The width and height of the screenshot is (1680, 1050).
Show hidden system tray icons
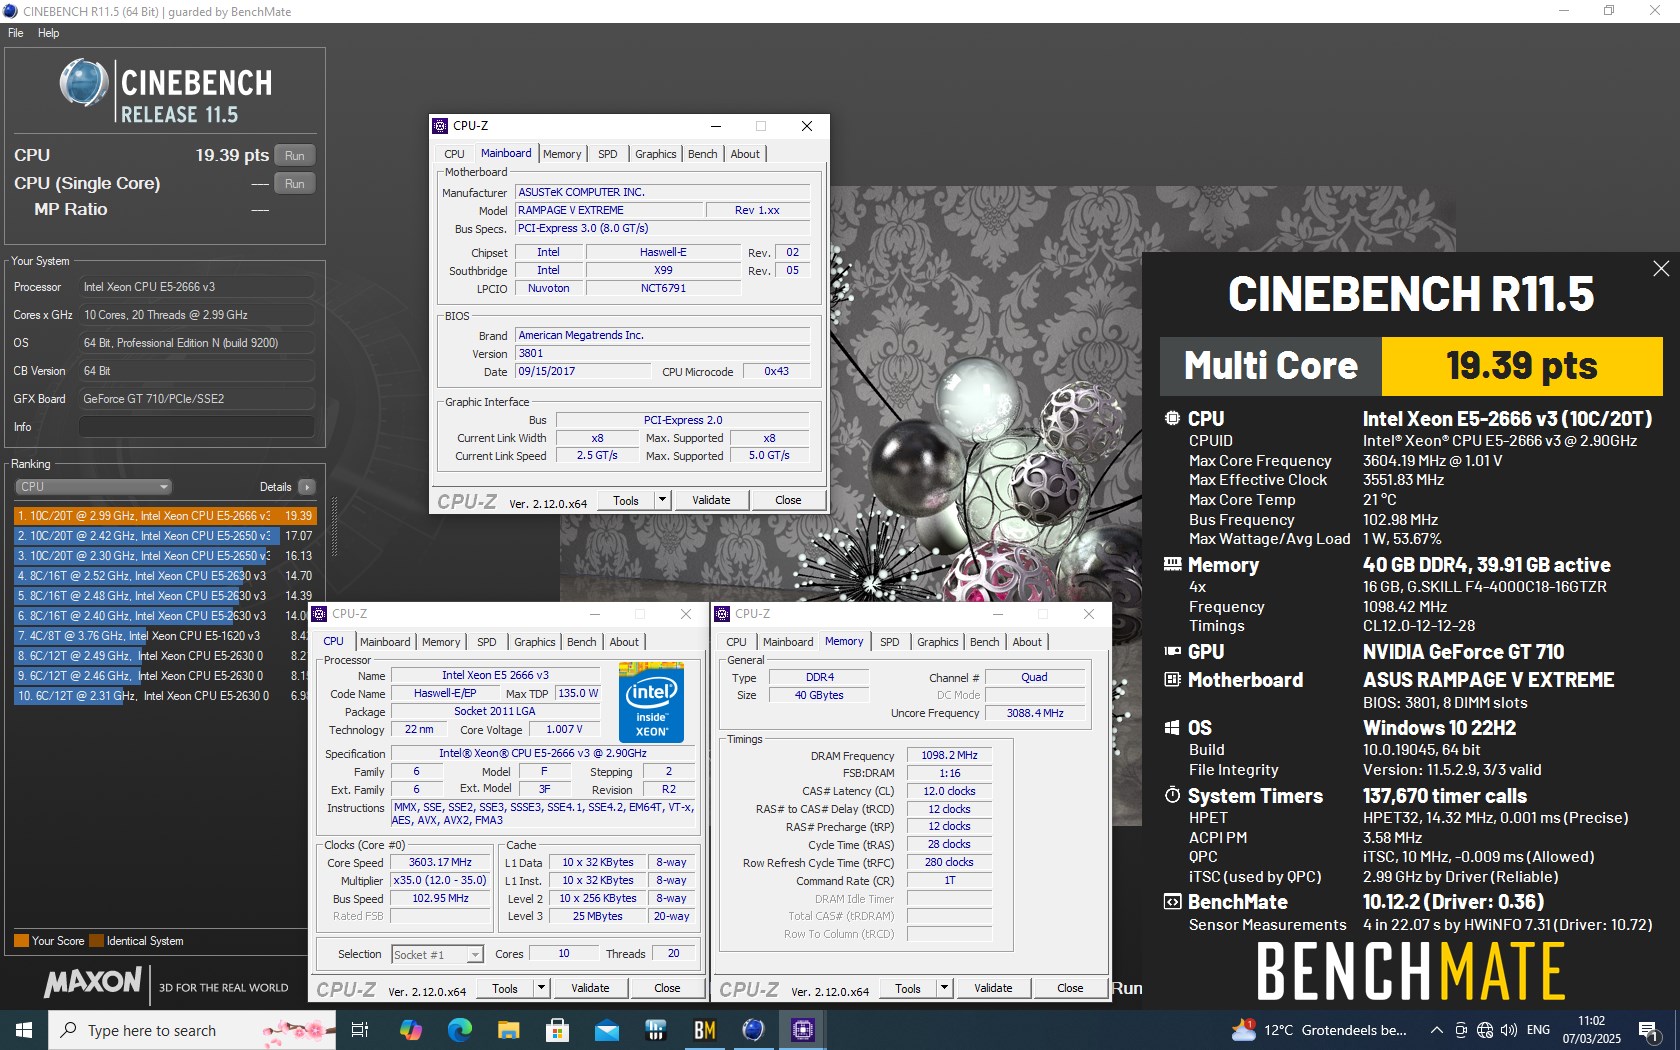click(1436, 1030)
